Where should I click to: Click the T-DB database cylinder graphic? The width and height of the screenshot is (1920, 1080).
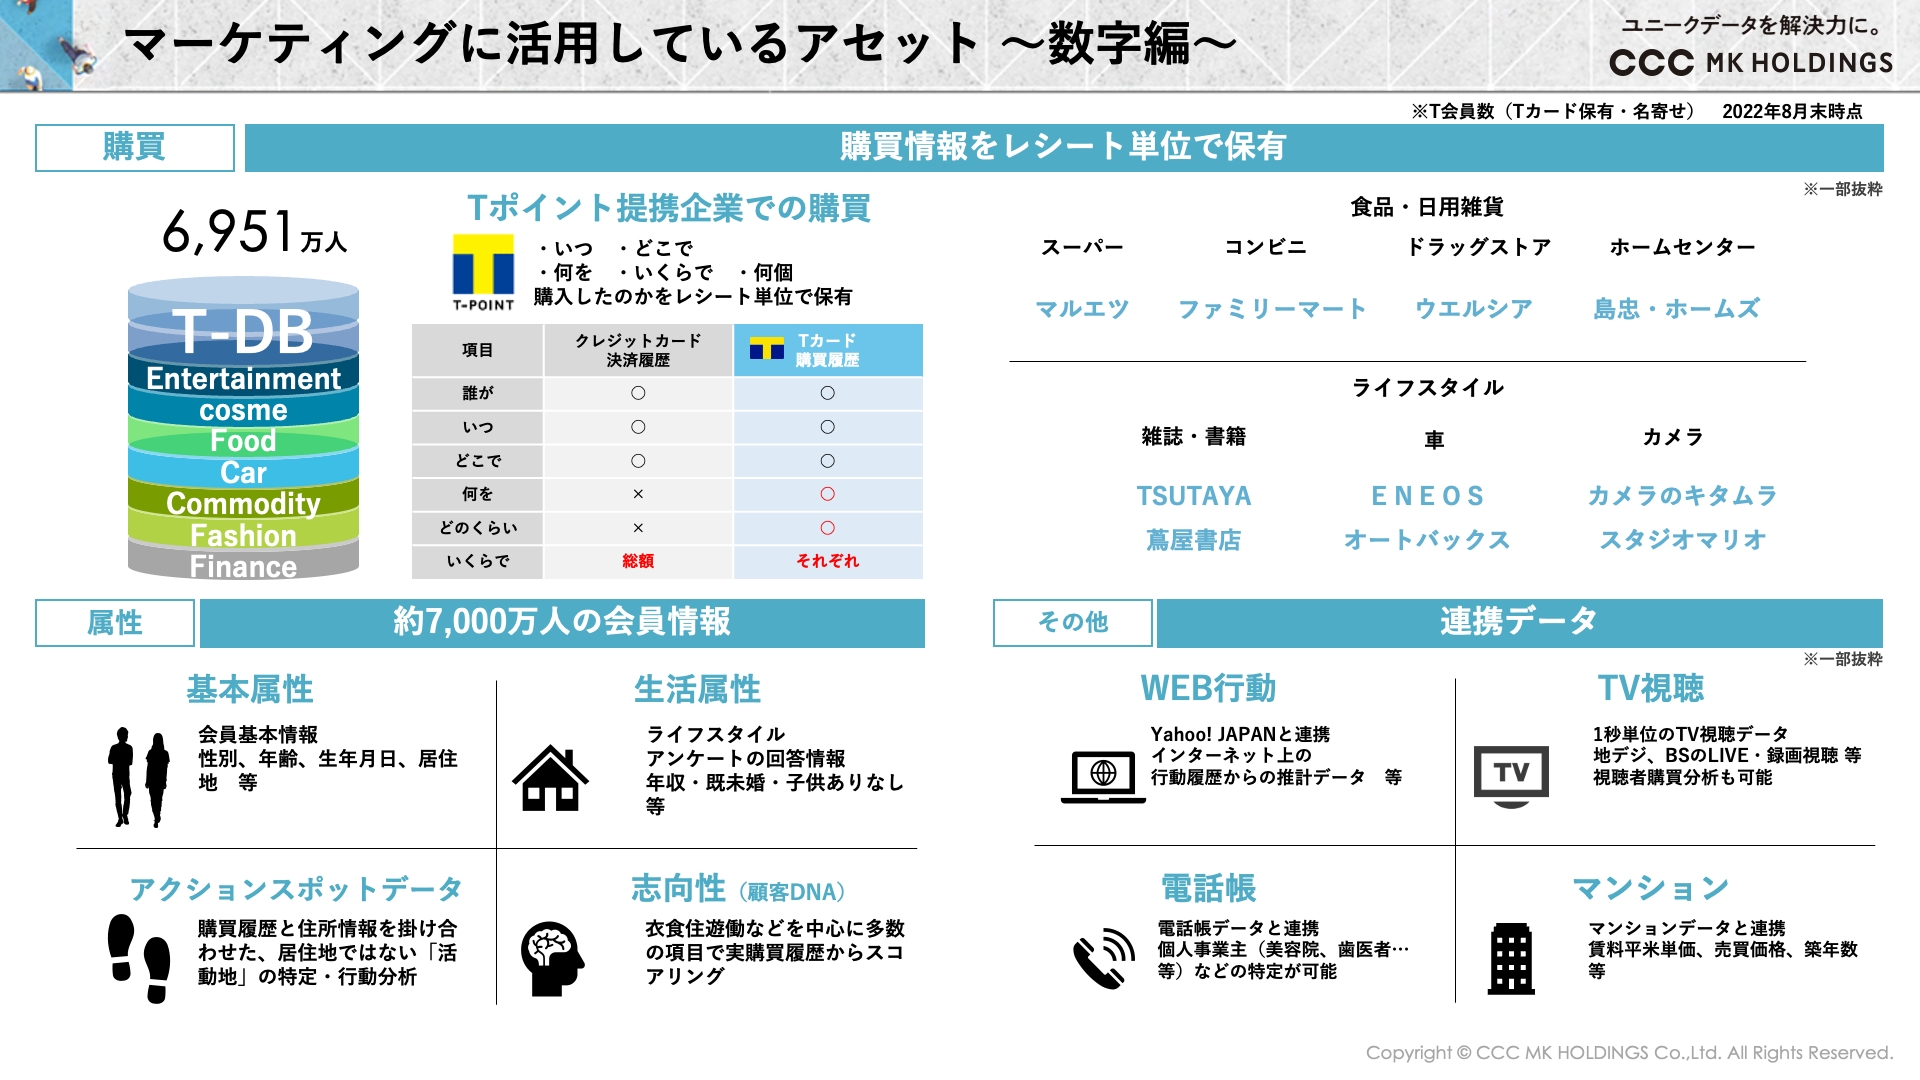tap(243, 428)
